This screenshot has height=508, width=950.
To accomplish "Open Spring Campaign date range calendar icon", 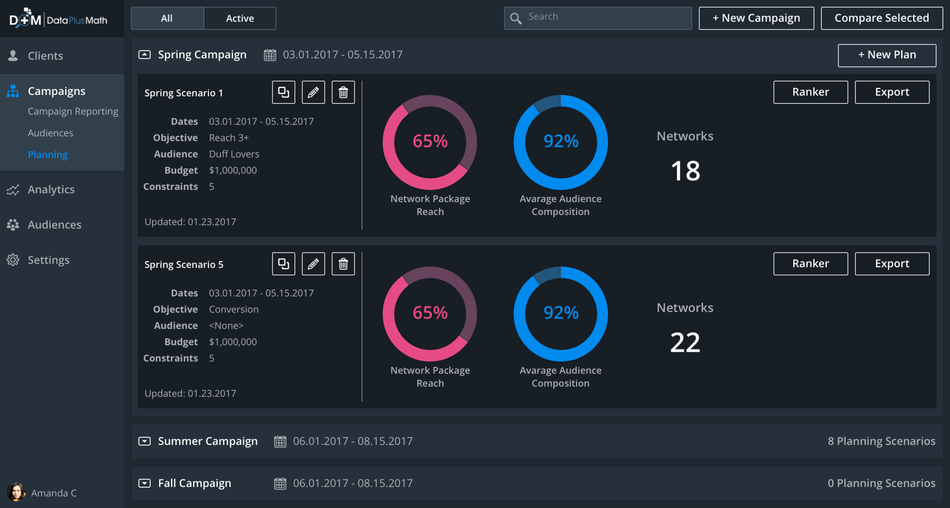I will 270,55.
